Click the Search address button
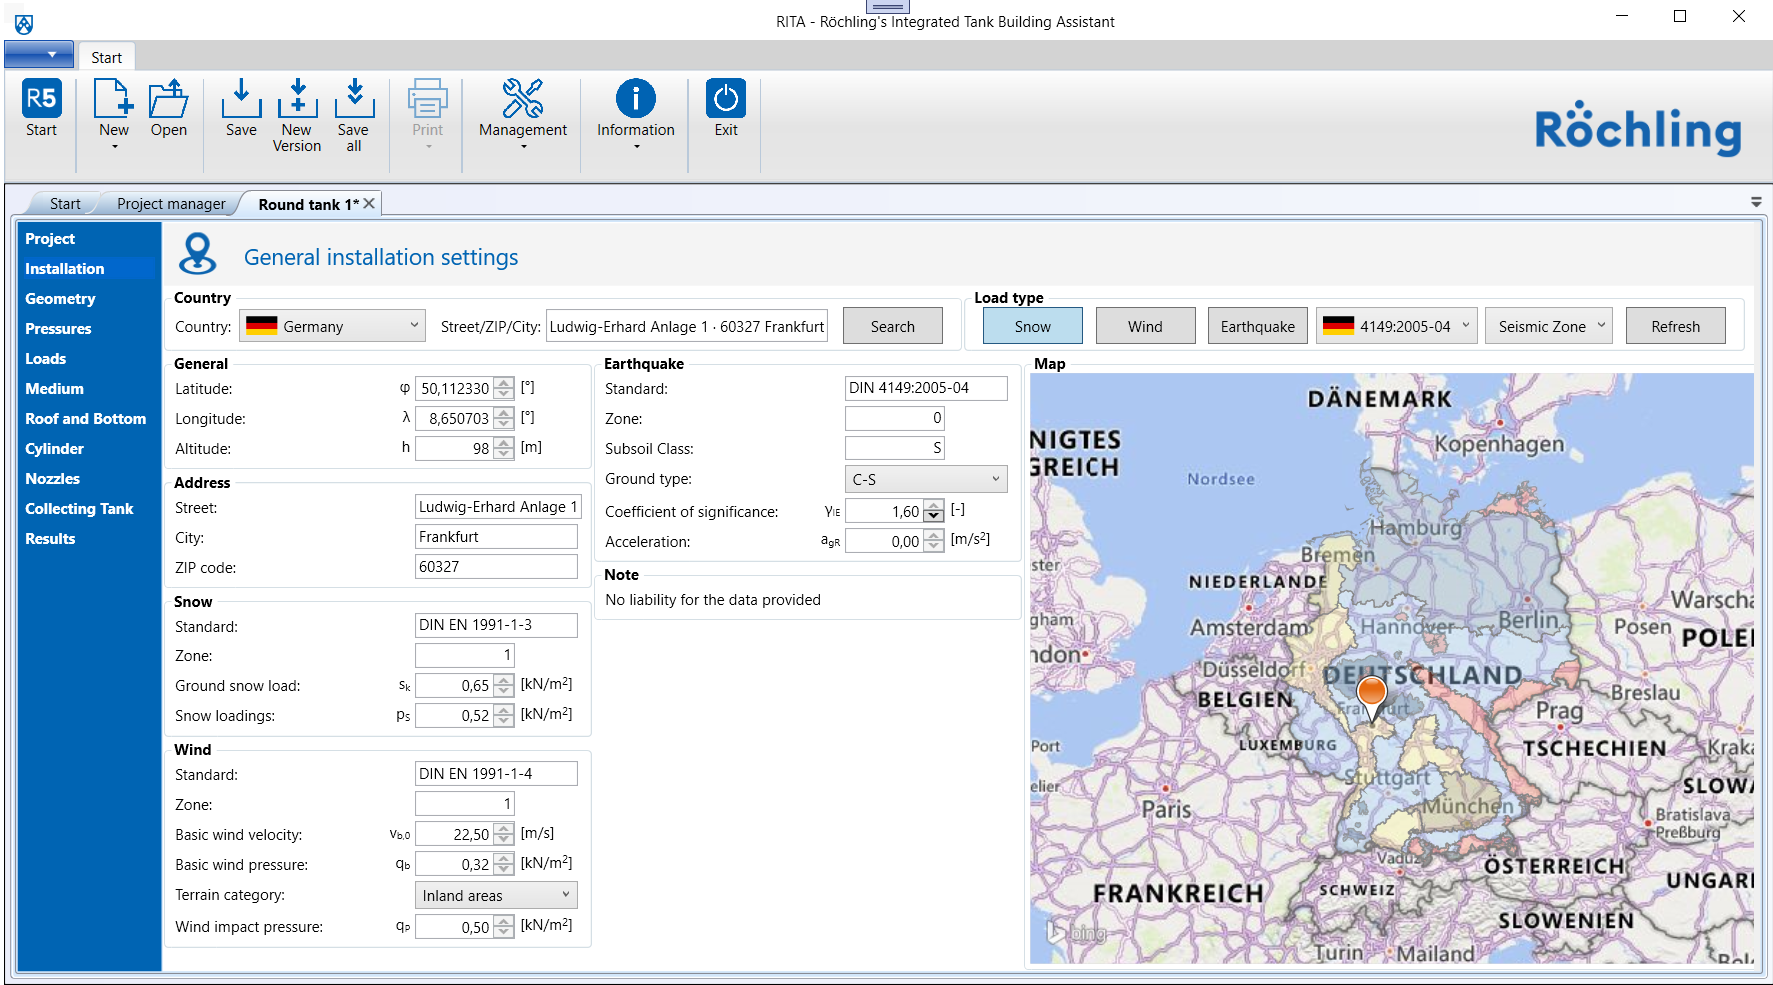This screenshot has width=1773, height=985. click(x=893, y=326)
